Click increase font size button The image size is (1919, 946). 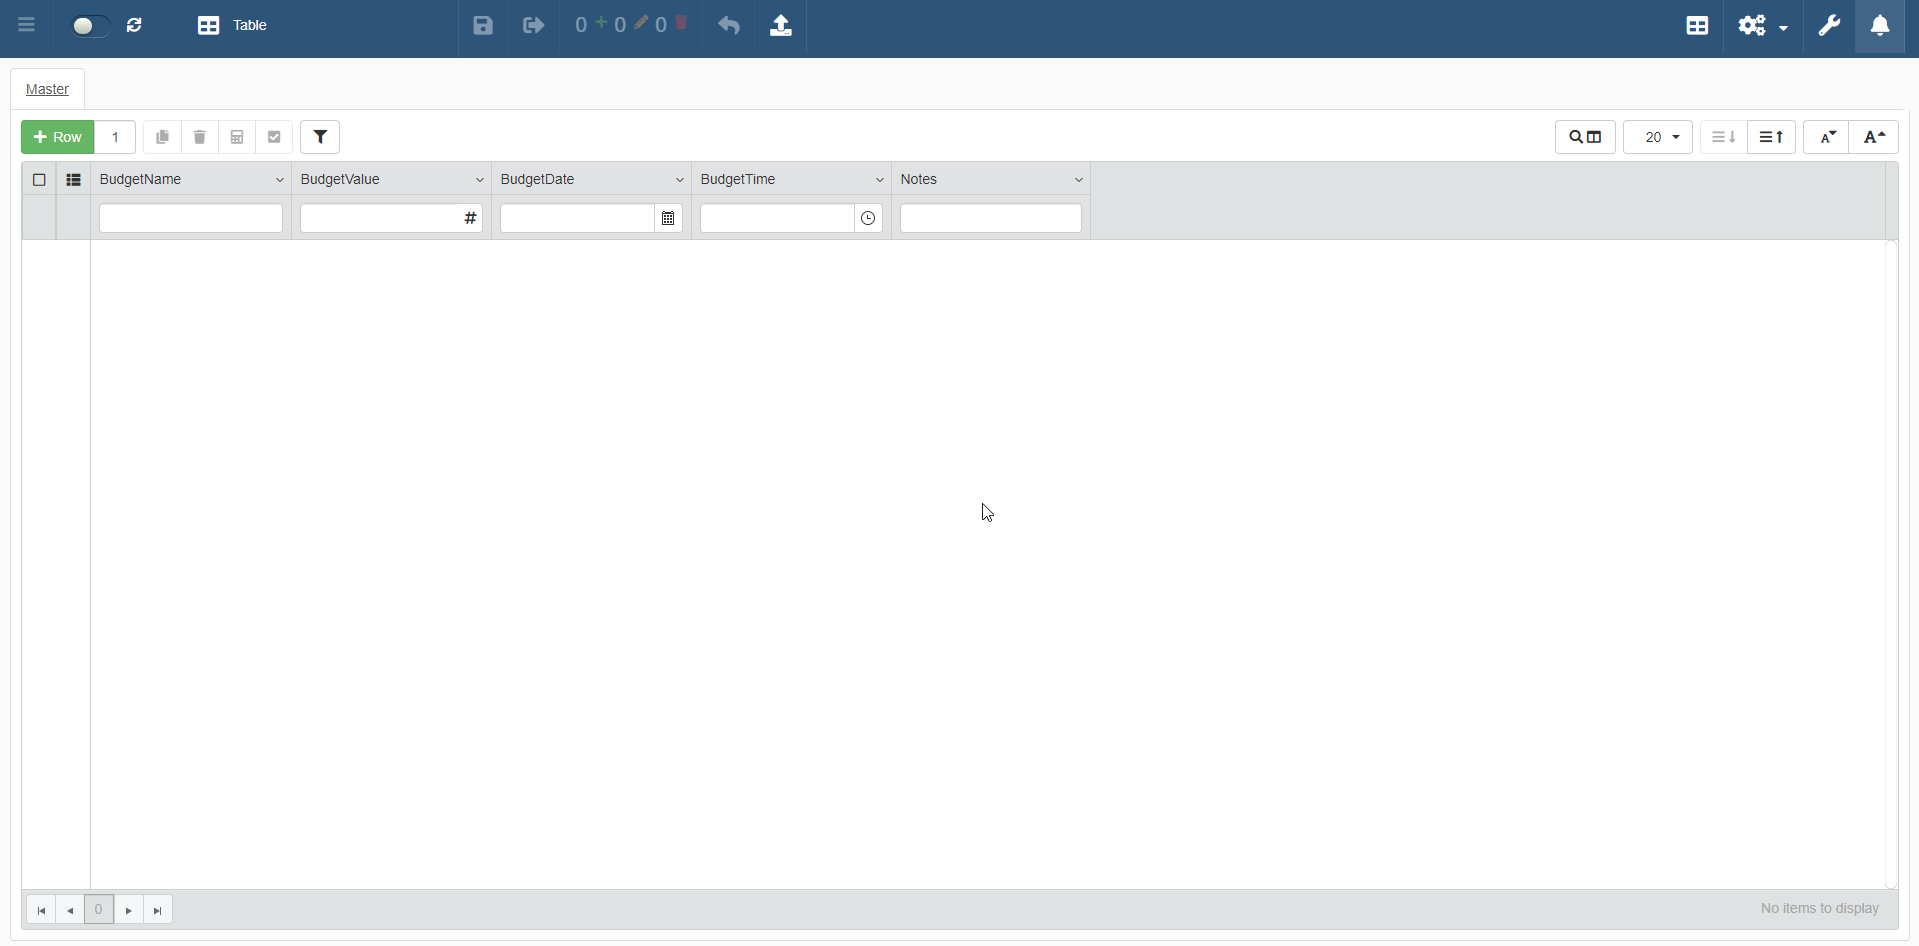pyautogui.click(x=1874, y=137)
